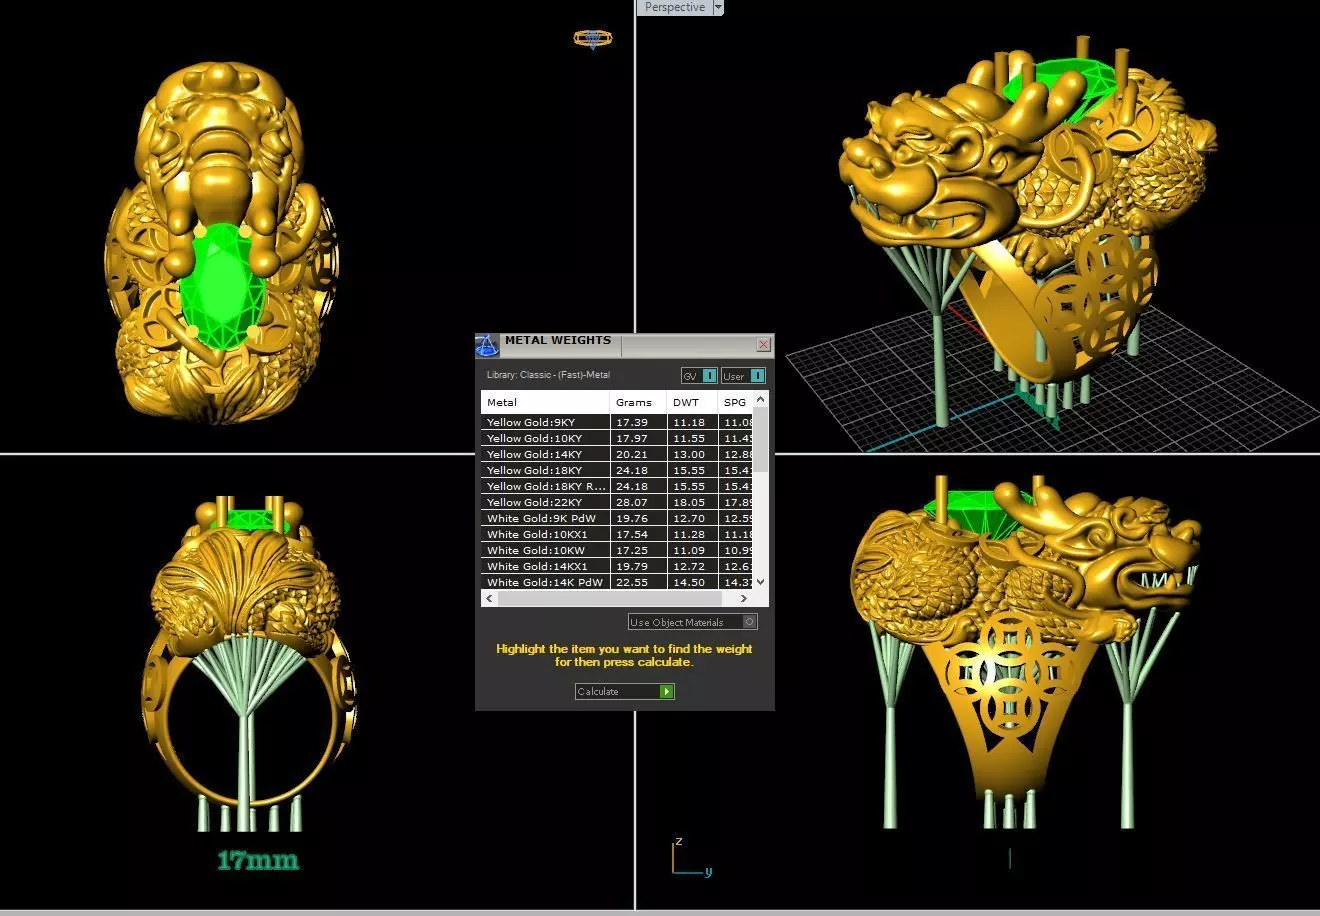Select the Yellow Gold:18KY row

(617, 470)
